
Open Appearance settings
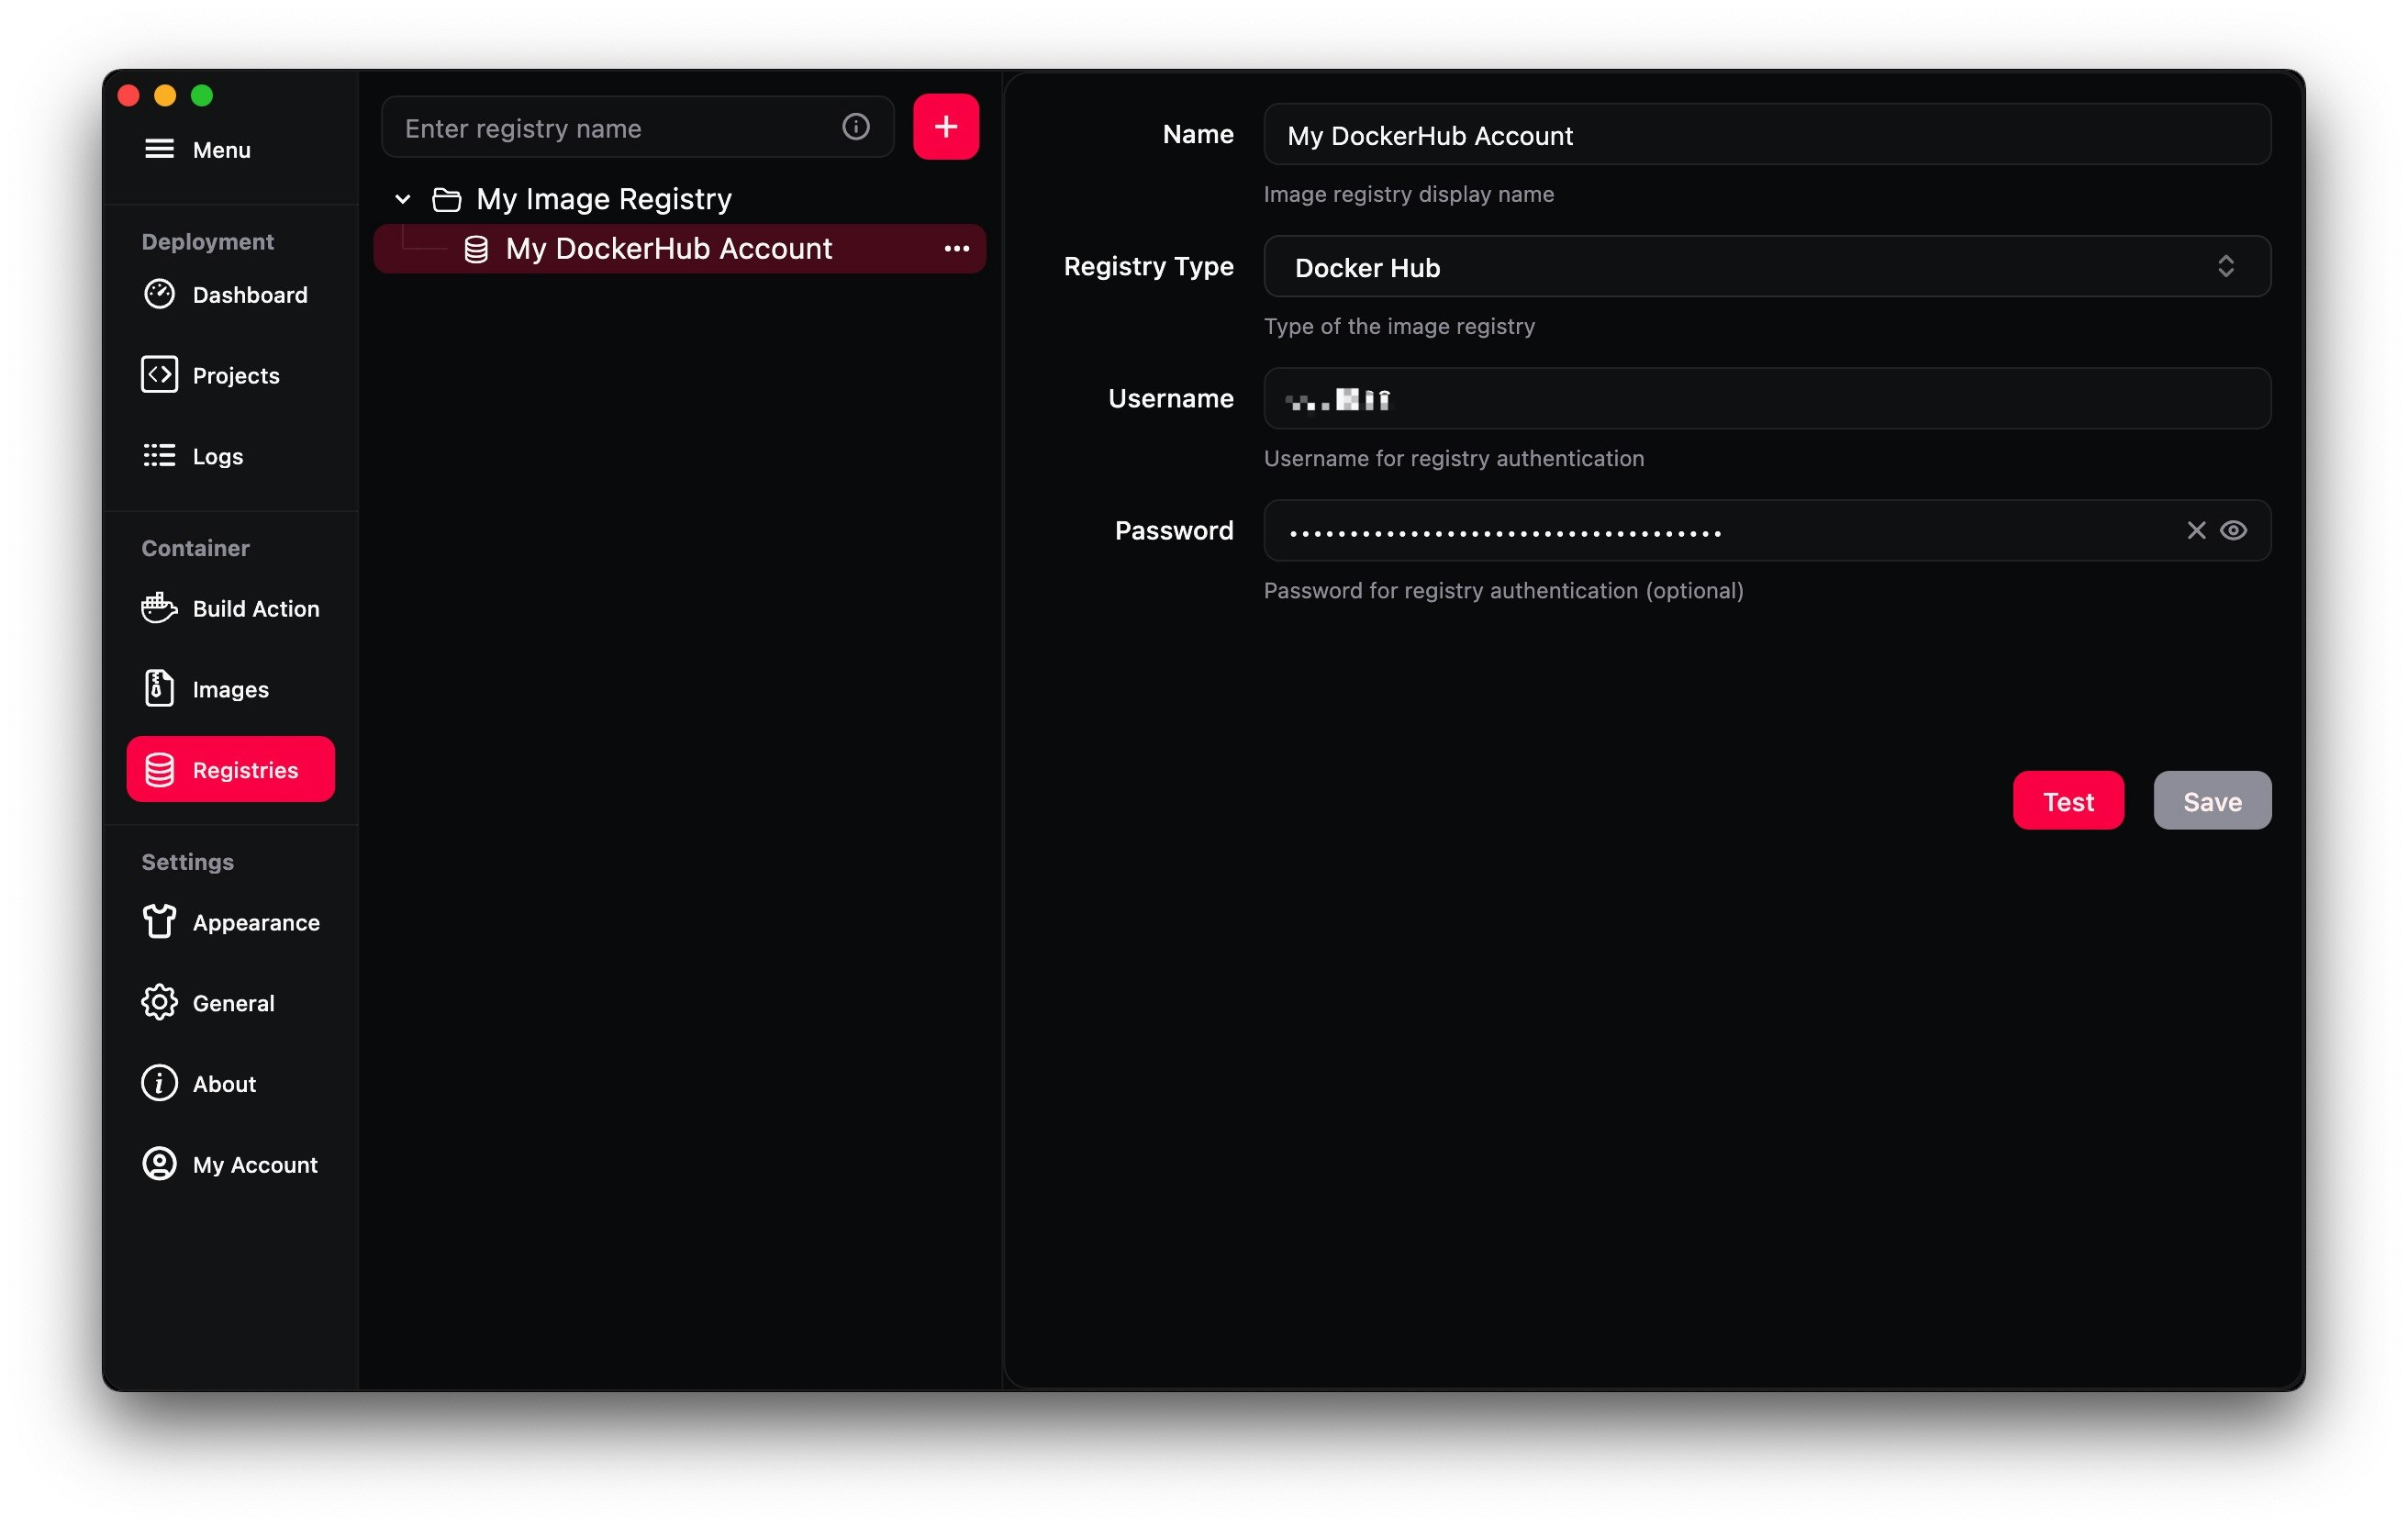pyautogui.click(x=256, y=922)
